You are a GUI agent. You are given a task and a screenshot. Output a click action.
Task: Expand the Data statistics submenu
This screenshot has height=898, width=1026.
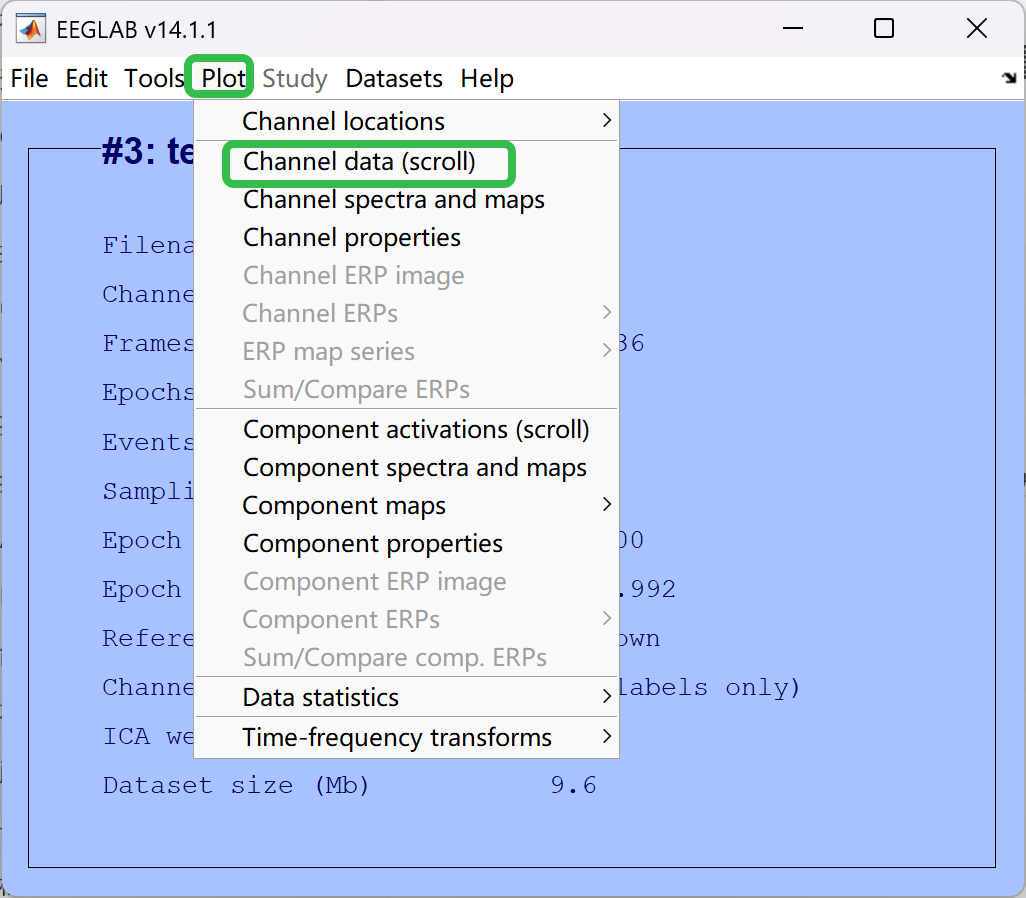point(406,698)
